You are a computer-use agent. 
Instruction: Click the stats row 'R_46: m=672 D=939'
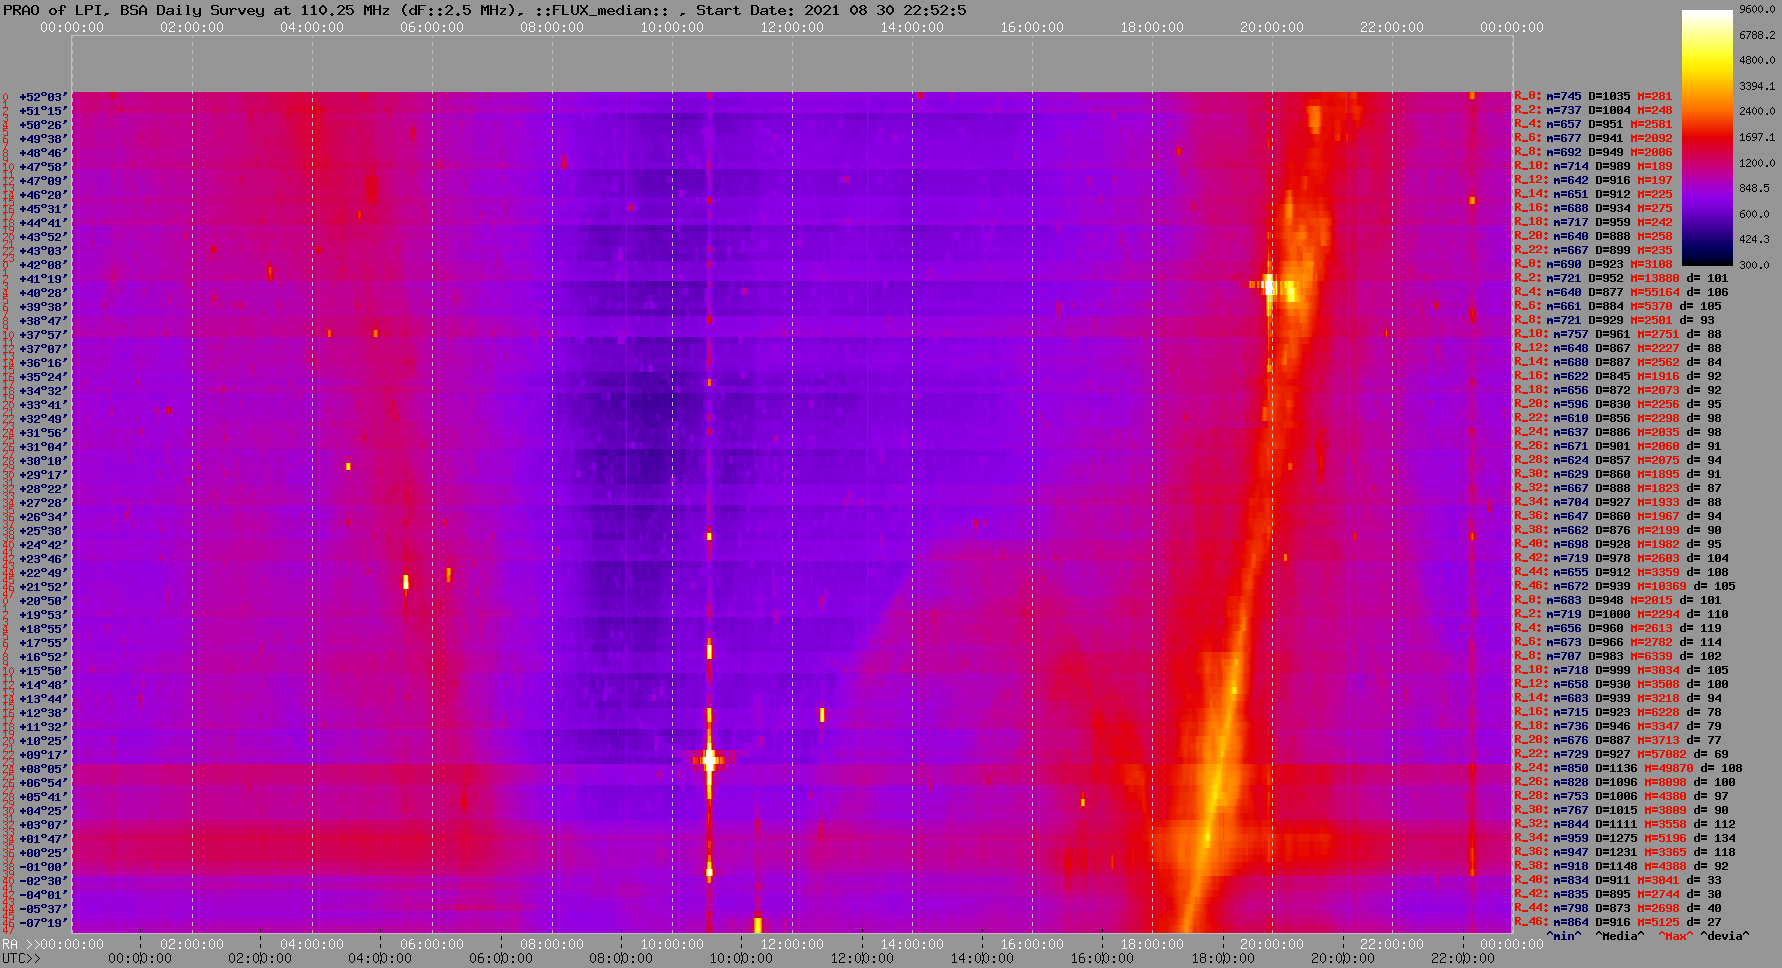click(1624, 587)
